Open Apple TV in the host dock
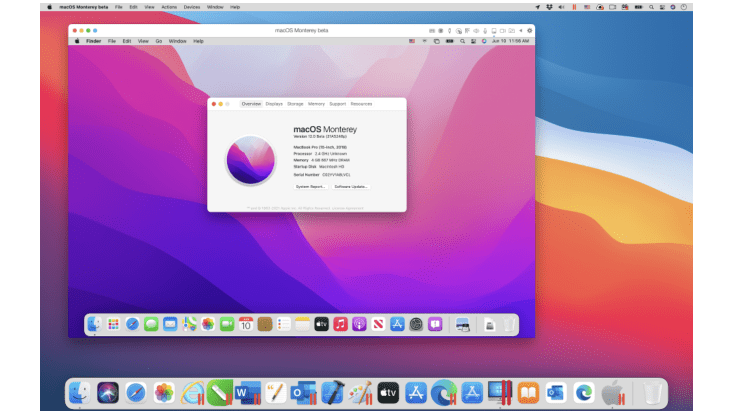 (x=388, y=393)
